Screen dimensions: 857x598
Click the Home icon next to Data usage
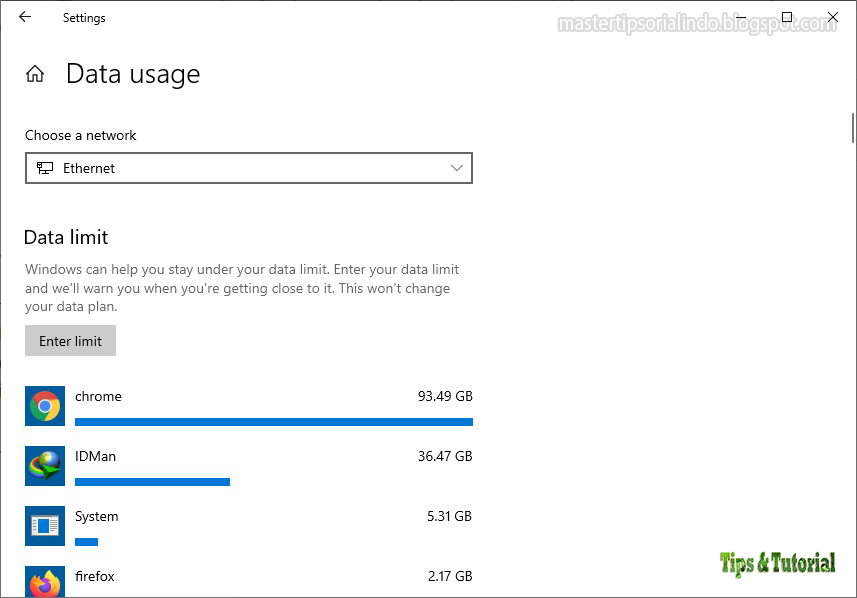click(35, 72)
